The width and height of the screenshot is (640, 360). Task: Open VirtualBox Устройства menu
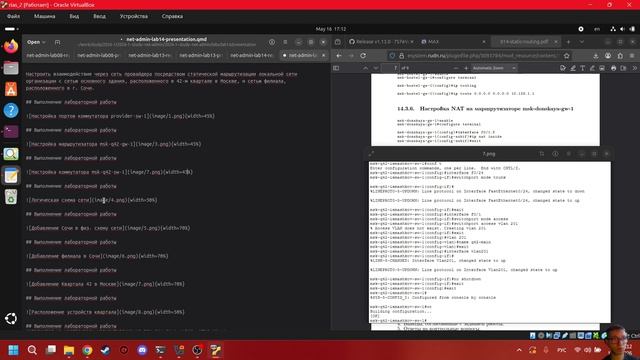click(134, 16)
